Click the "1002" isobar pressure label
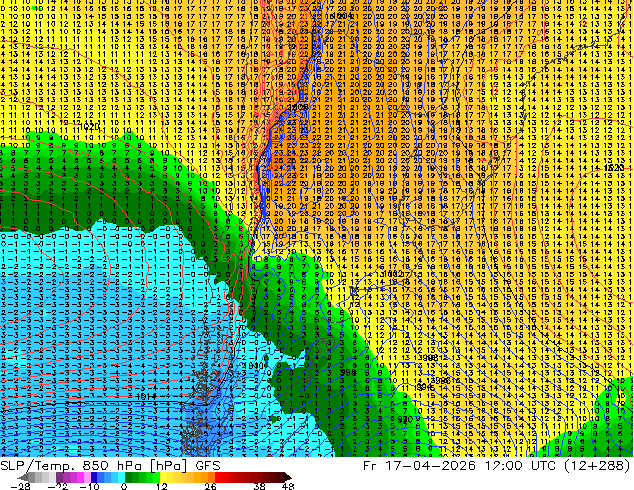634x490 pixels. (392, 274)
